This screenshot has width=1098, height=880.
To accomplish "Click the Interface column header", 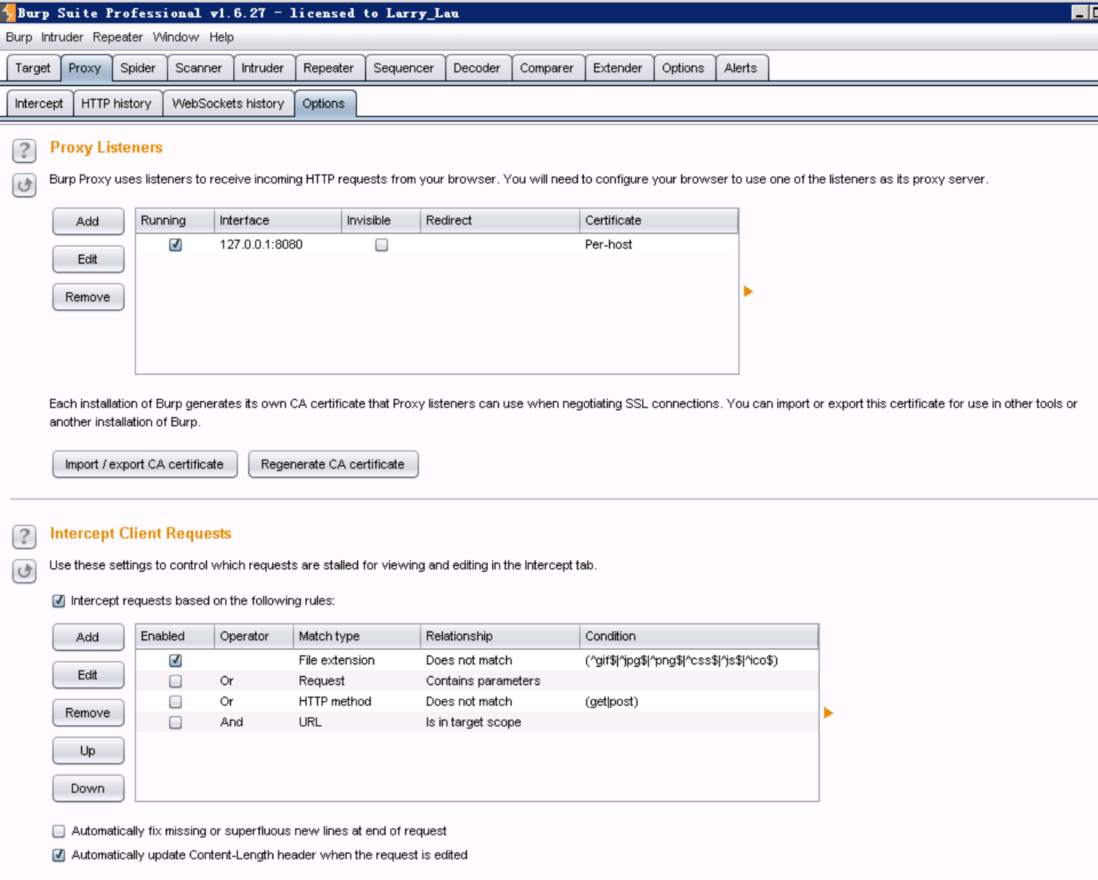I will (277, 221).
